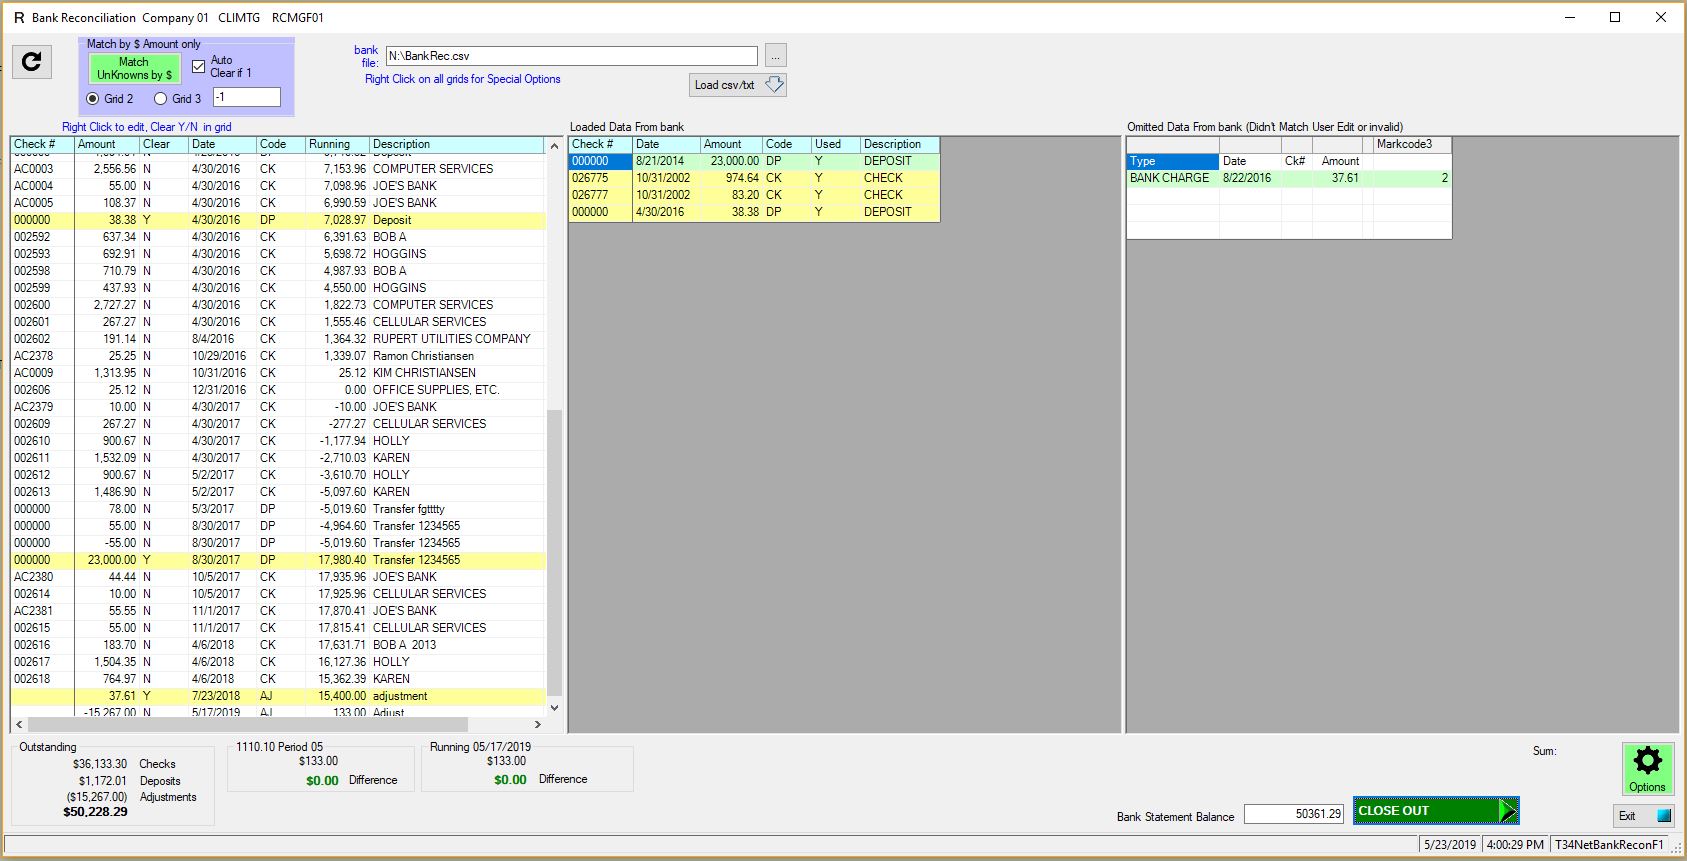The width and height of the screenshot is (1687, 861).
Task: Toggle the Auto Clear if 1 checkbox
Action: point(198,67)
